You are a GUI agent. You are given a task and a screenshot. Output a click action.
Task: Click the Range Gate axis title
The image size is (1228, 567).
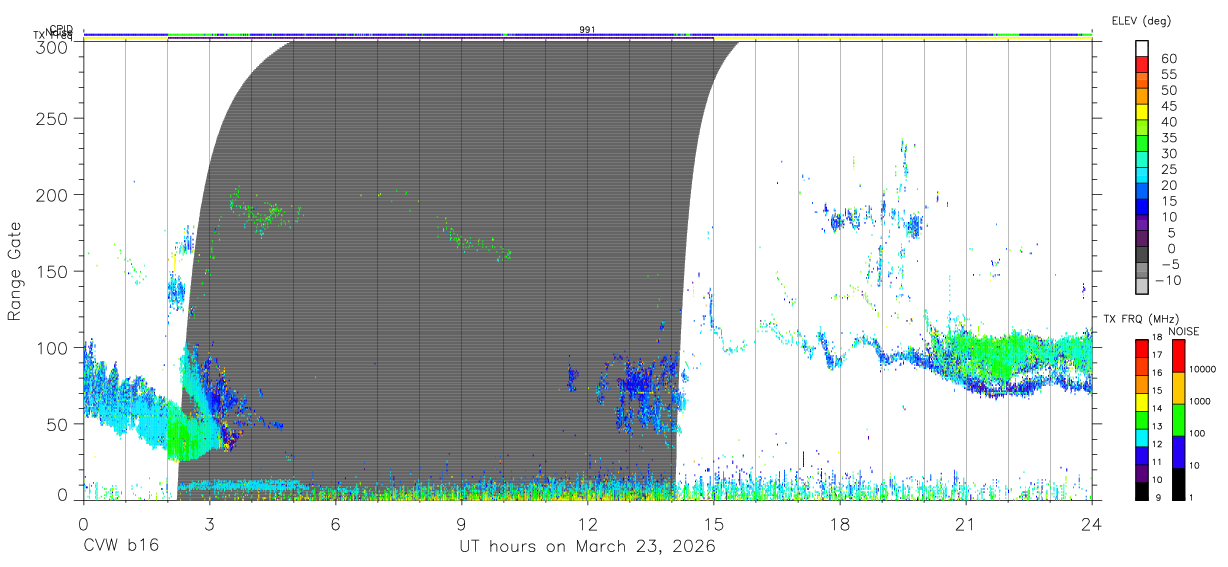coord(15,273)
